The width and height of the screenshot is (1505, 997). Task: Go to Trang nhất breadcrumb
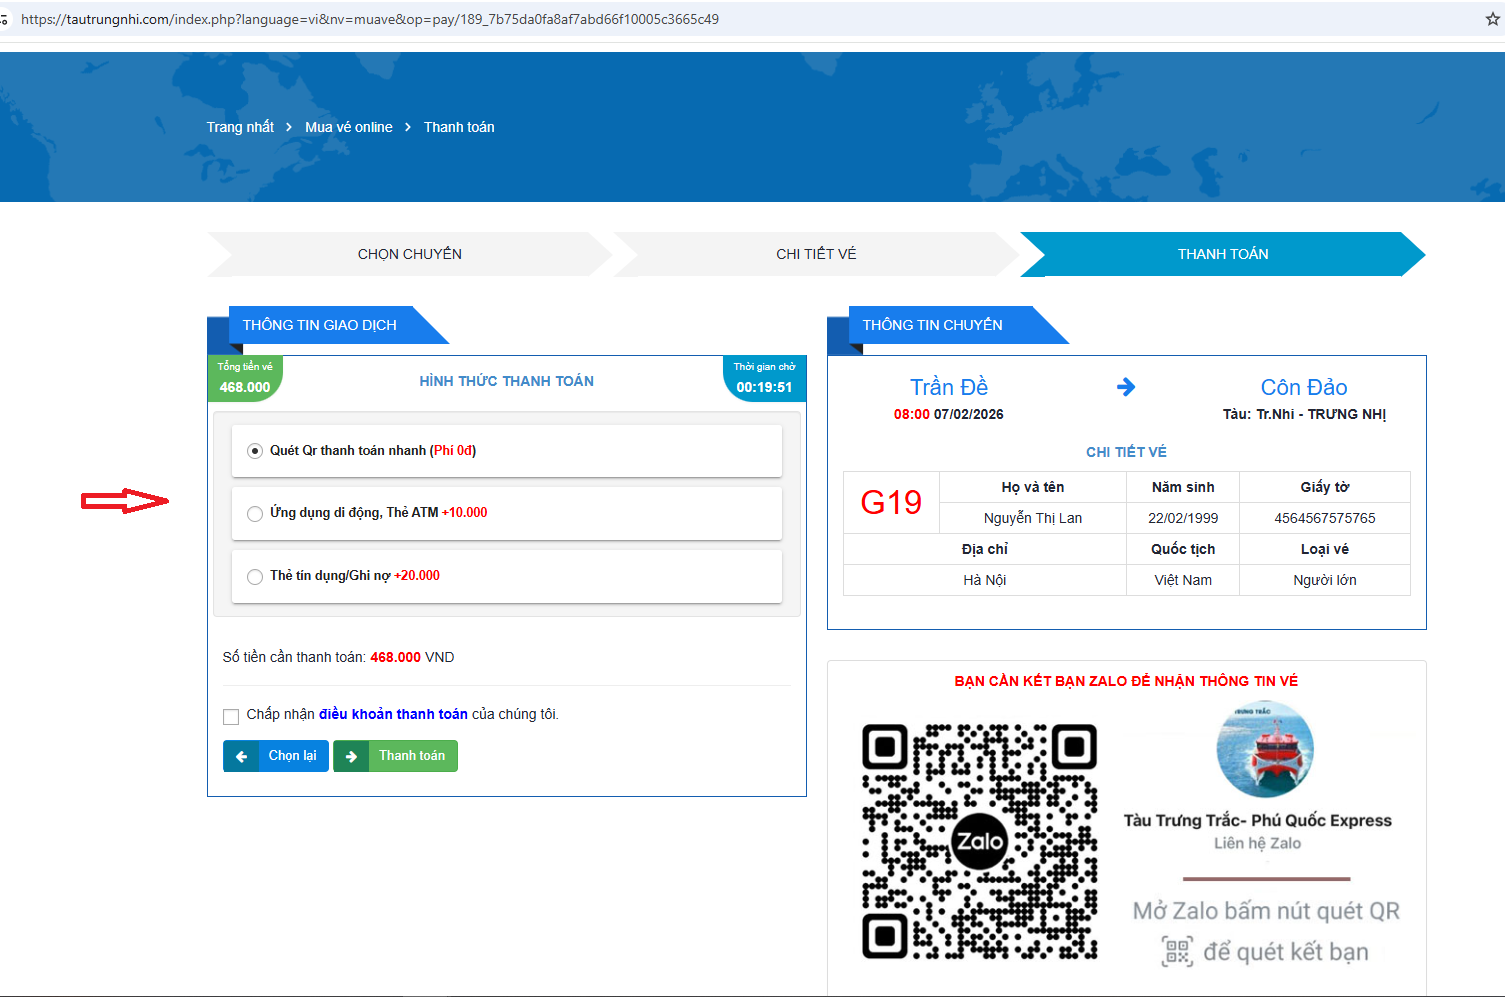pyautogui.click(x=240, y=127)
